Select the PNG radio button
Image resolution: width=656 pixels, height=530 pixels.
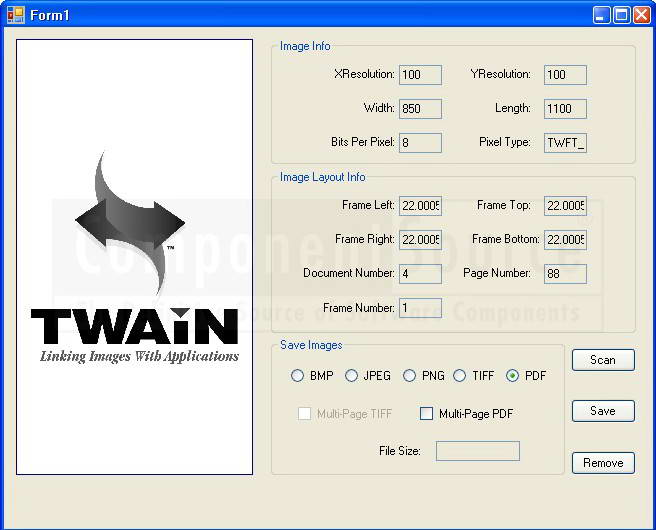point(409,376)
